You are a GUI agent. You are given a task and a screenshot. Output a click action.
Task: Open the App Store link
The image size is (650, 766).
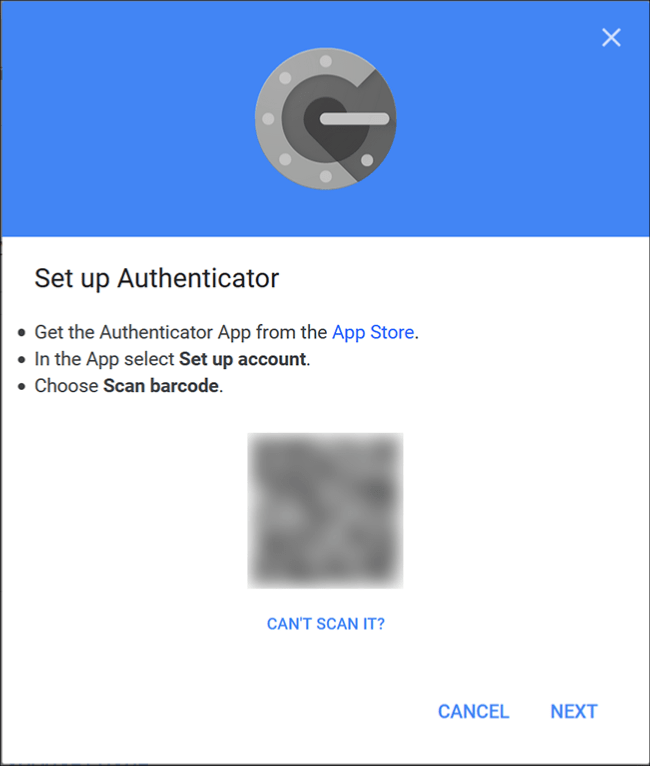point(373,332)
